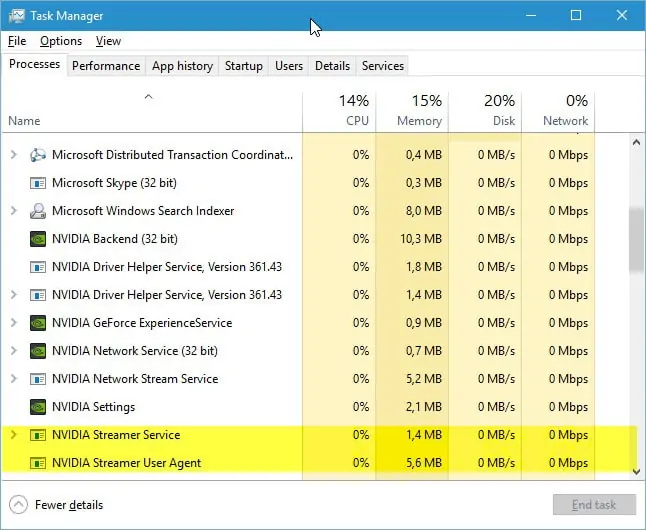Select the NVIDIA Streamer User Agent process
The height and width of the screenshot is (530, 646).
pyautogui.click(x=298, y=463)
